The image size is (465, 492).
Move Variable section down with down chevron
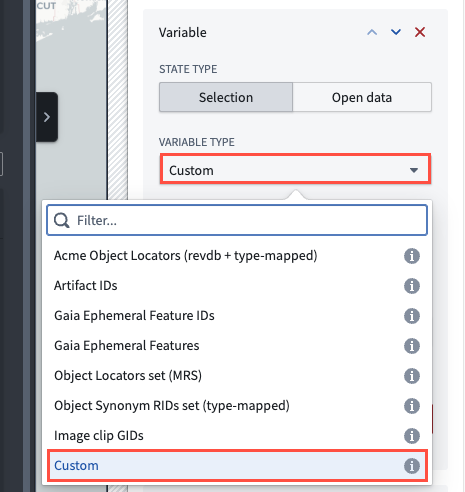click(396, 32)
